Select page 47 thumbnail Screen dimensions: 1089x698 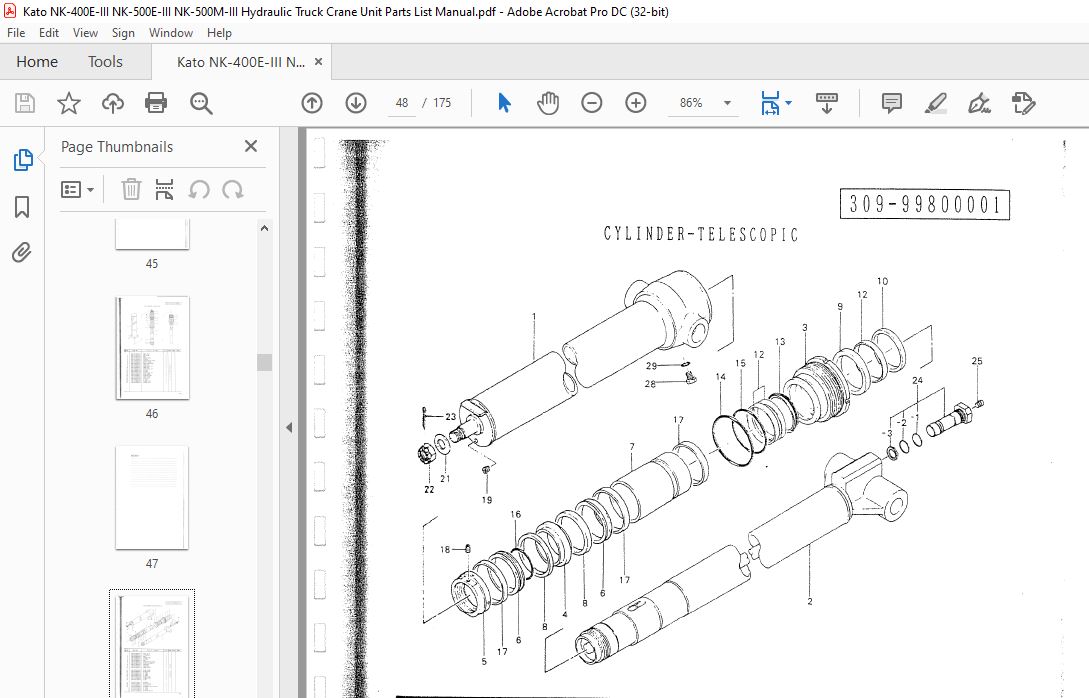tap(152, 498)
